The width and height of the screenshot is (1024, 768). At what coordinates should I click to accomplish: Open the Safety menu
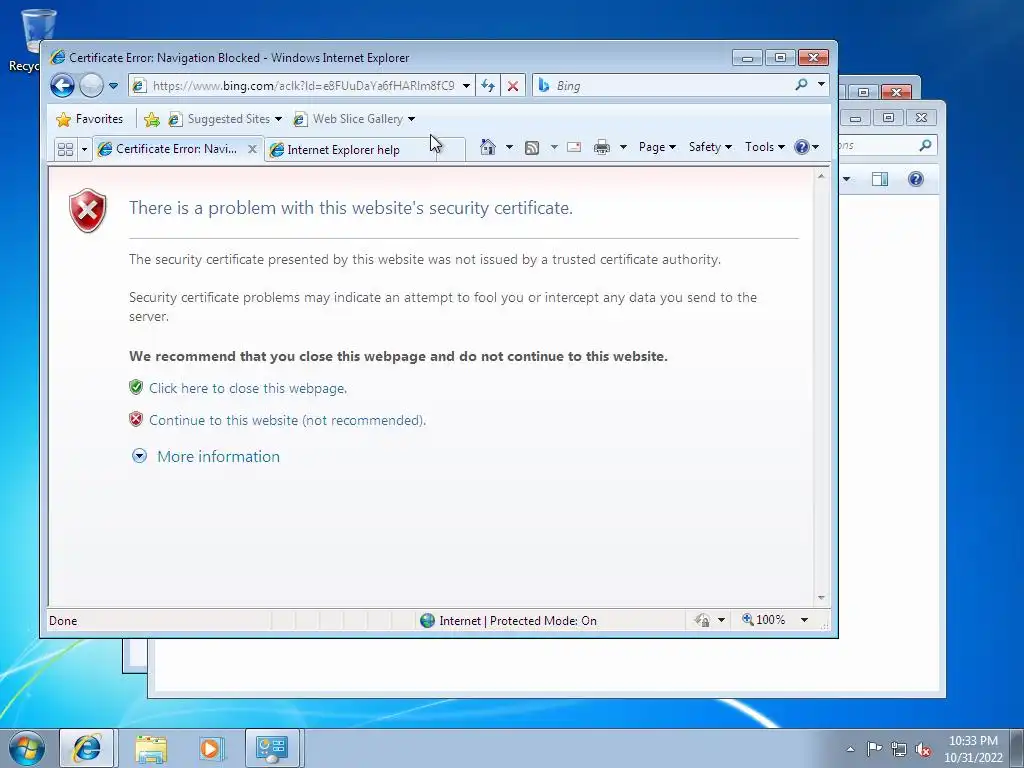[x=711, y=147]
